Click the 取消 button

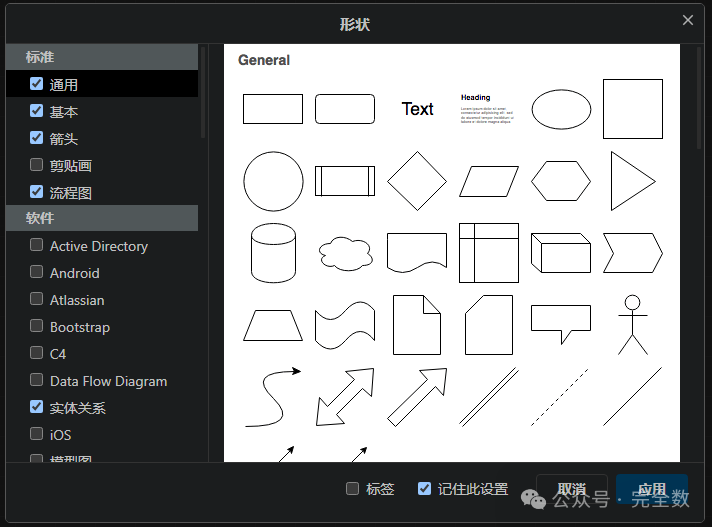pyautogui.click(x=571, y=489)
